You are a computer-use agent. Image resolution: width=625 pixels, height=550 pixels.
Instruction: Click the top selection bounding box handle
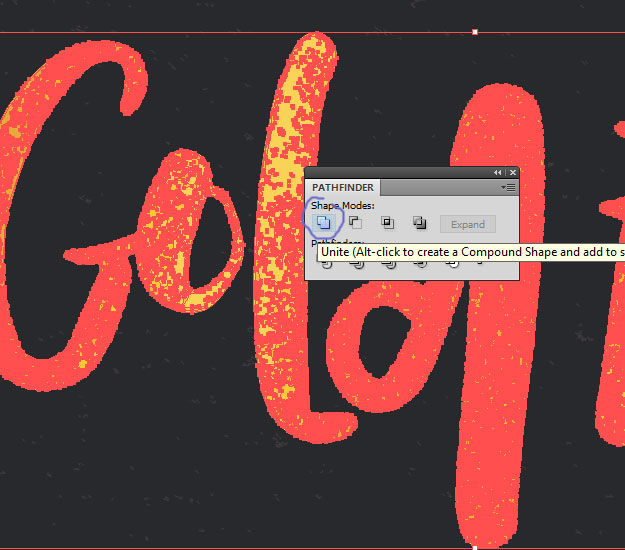475,32
